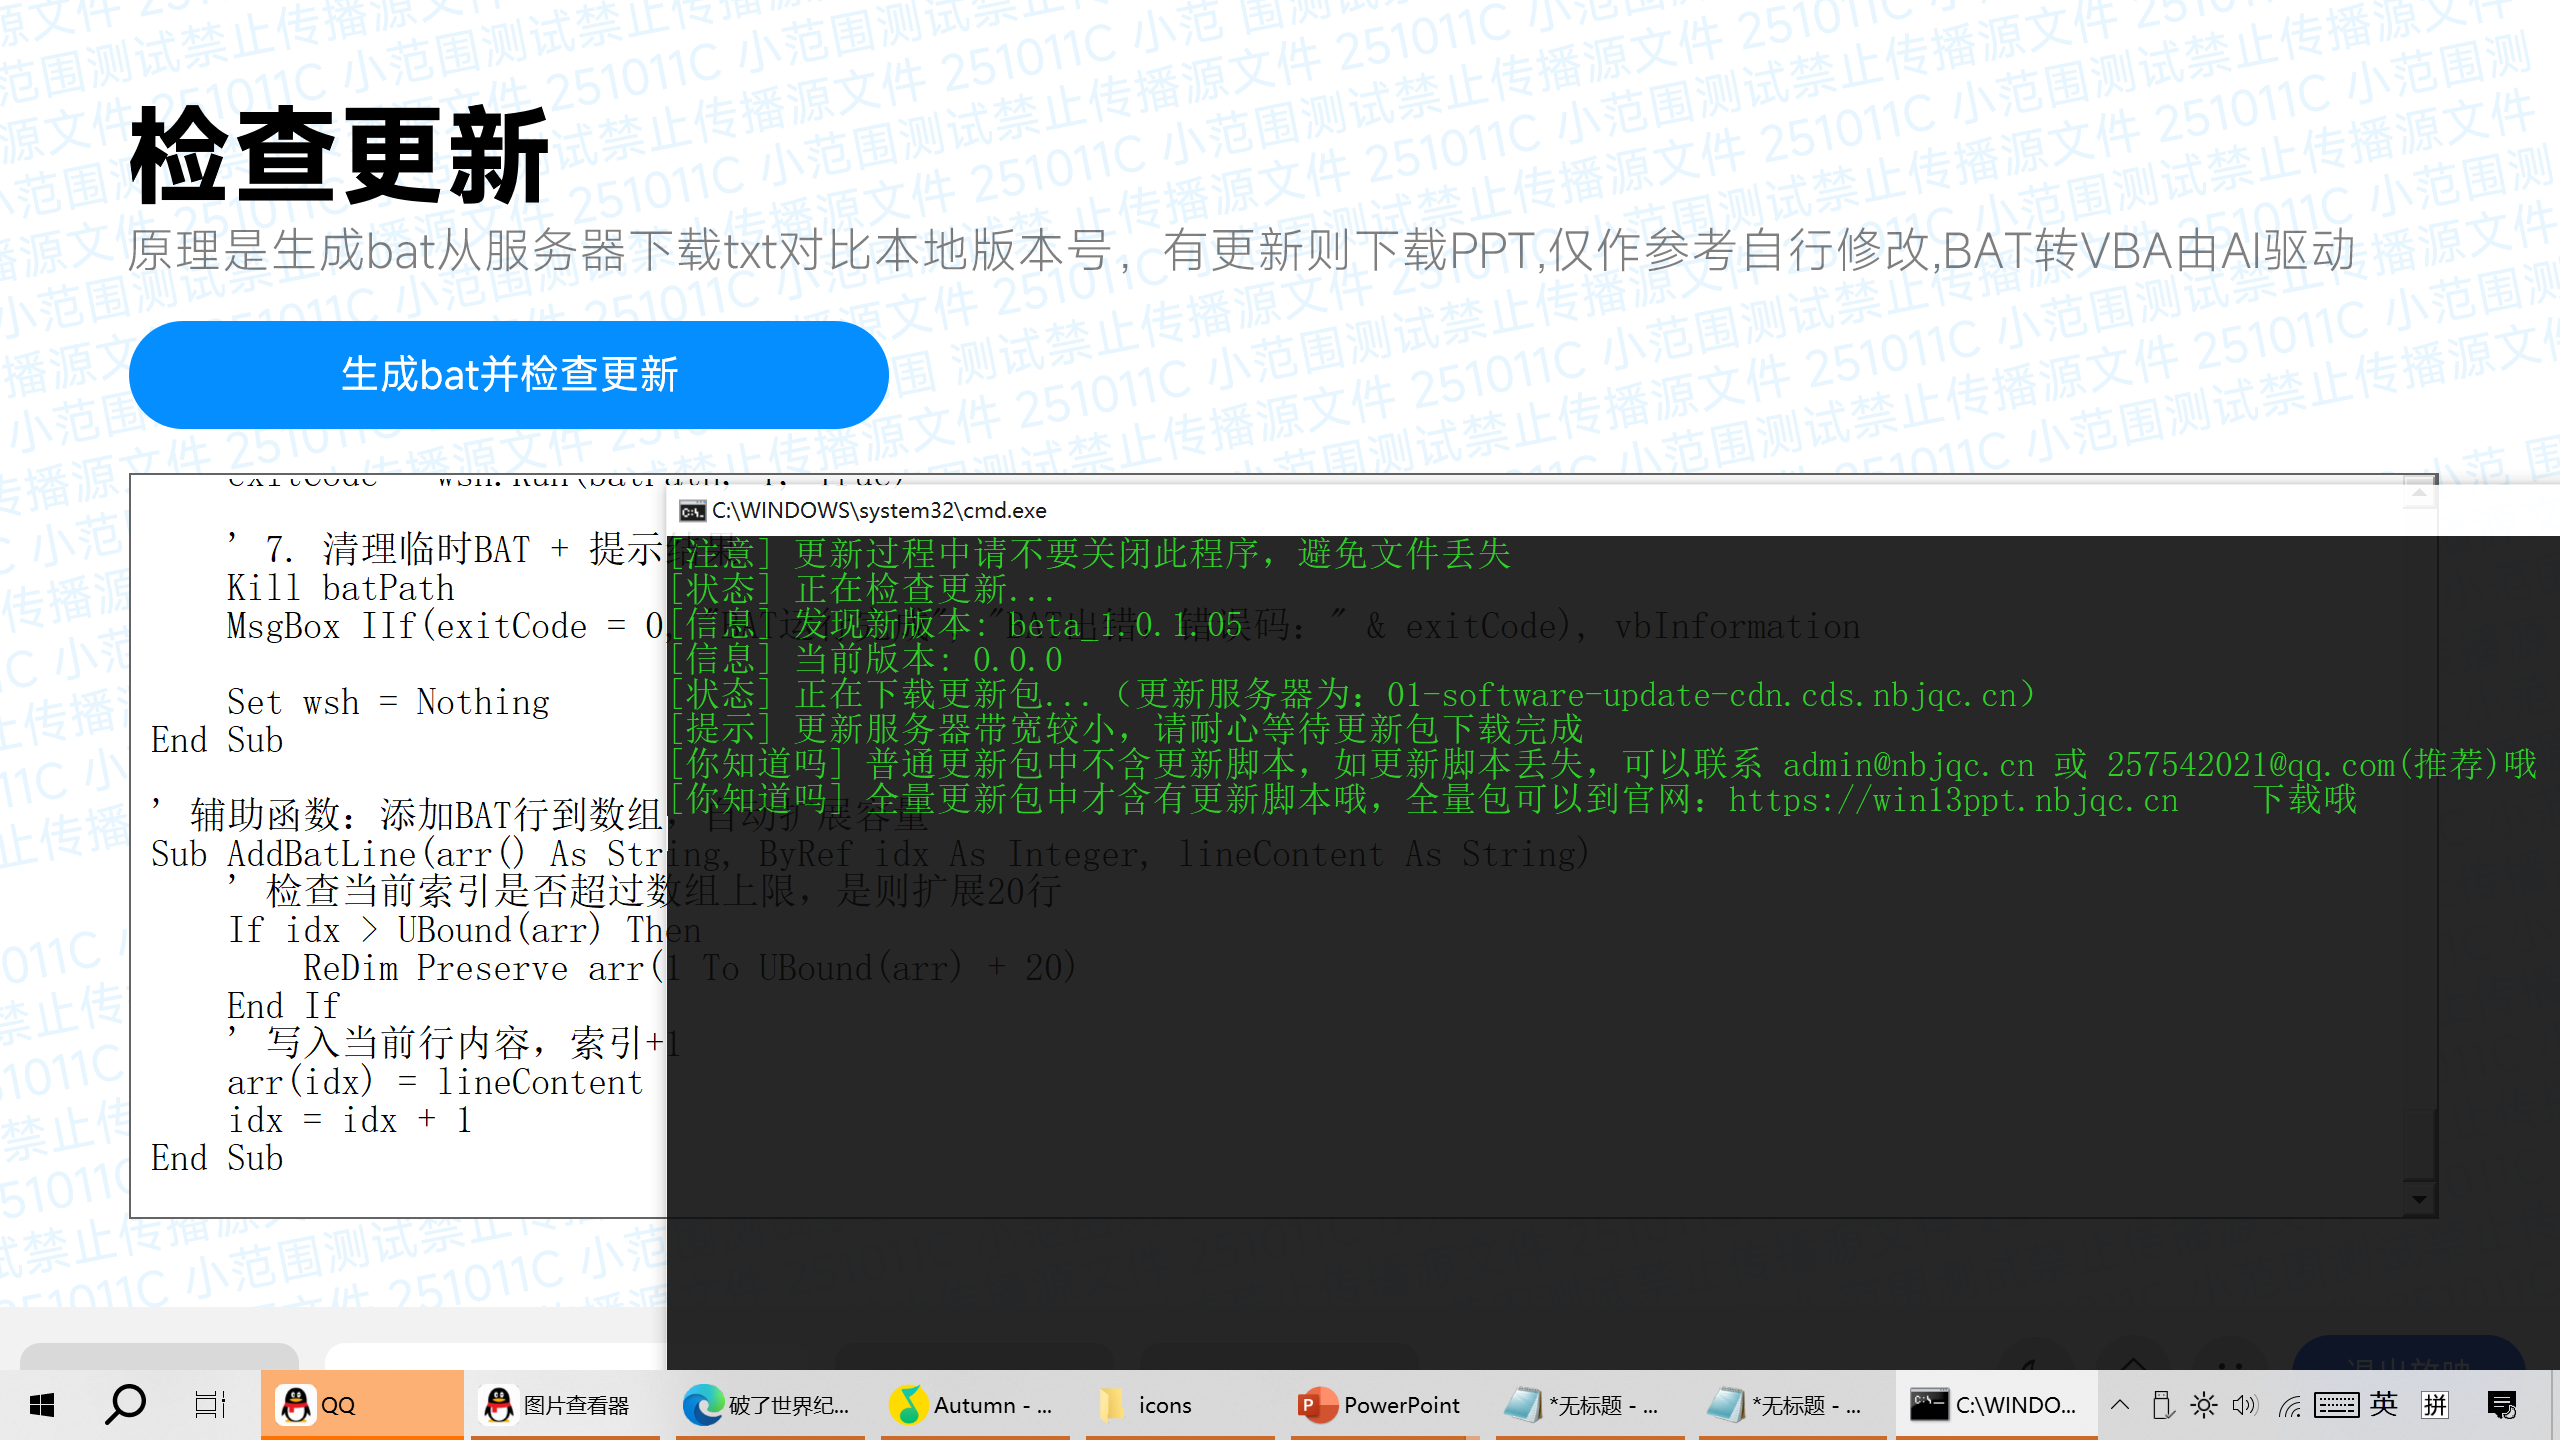The width and height of the screenshot is (2560, 1440).
Task: Open the action center notifications icon
Action: [x=2502, y=1405]
